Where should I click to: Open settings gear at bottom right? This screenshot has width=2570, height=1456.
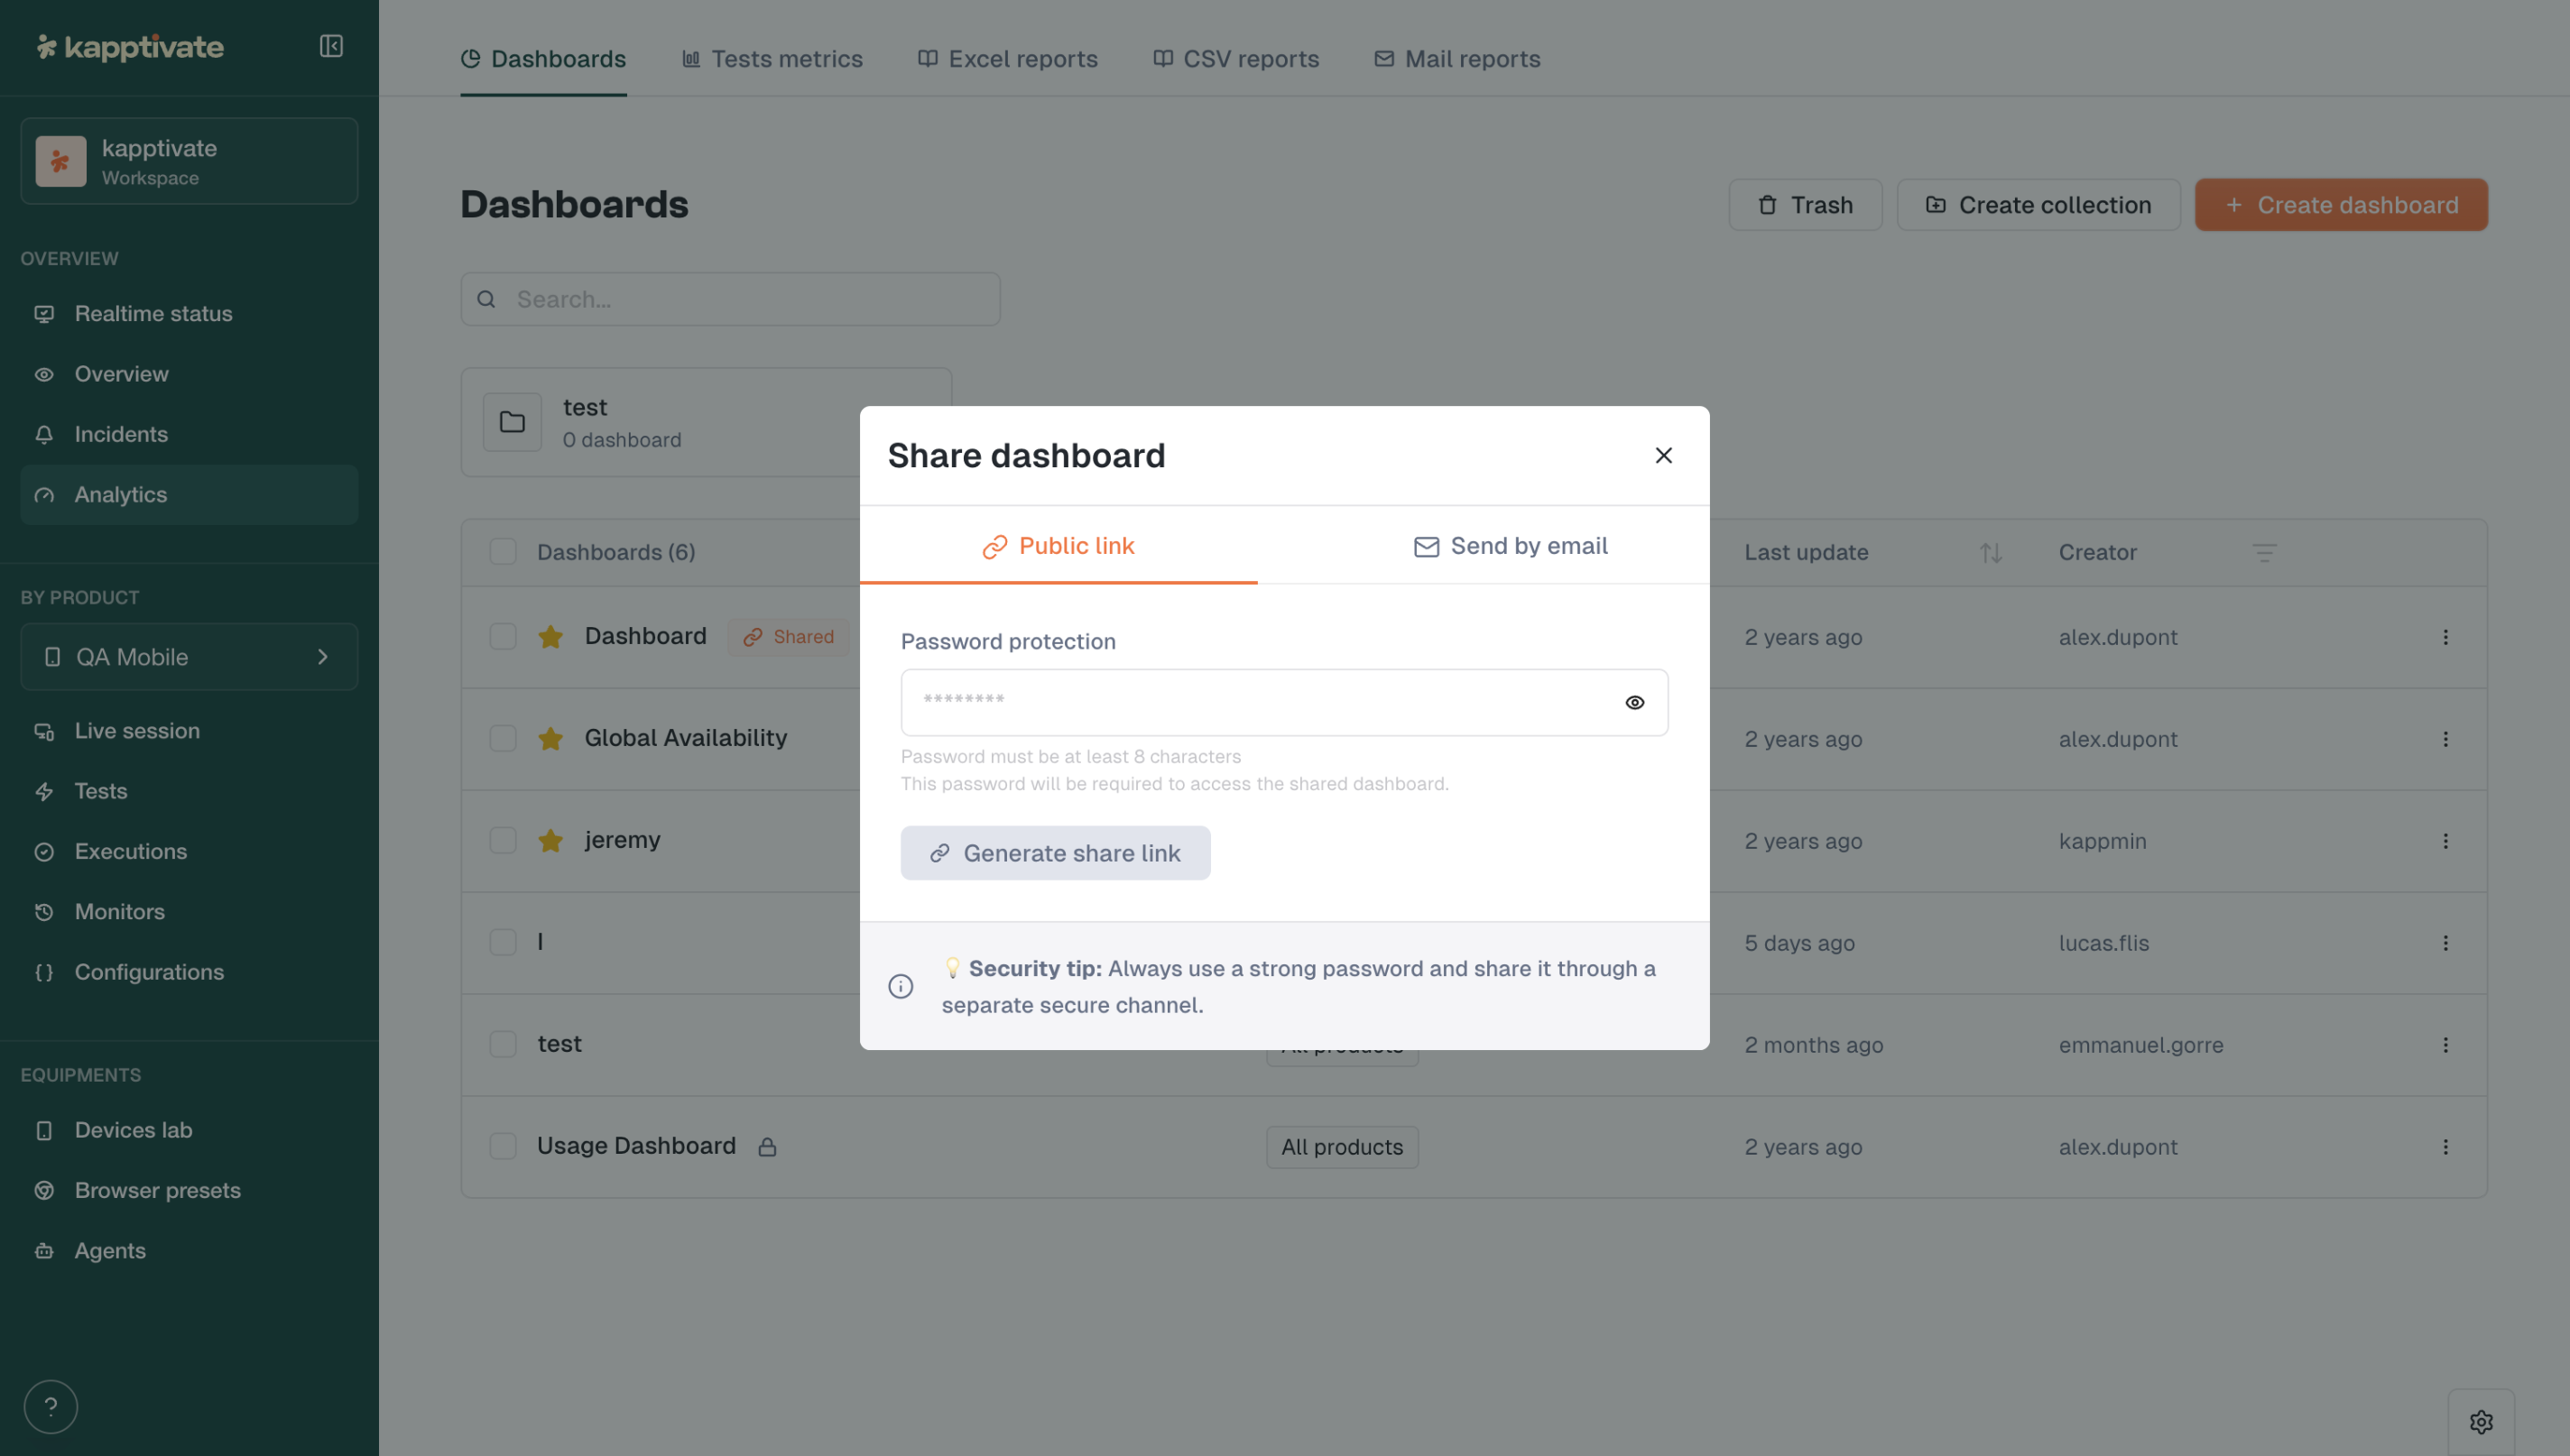pos(2481,1421)
